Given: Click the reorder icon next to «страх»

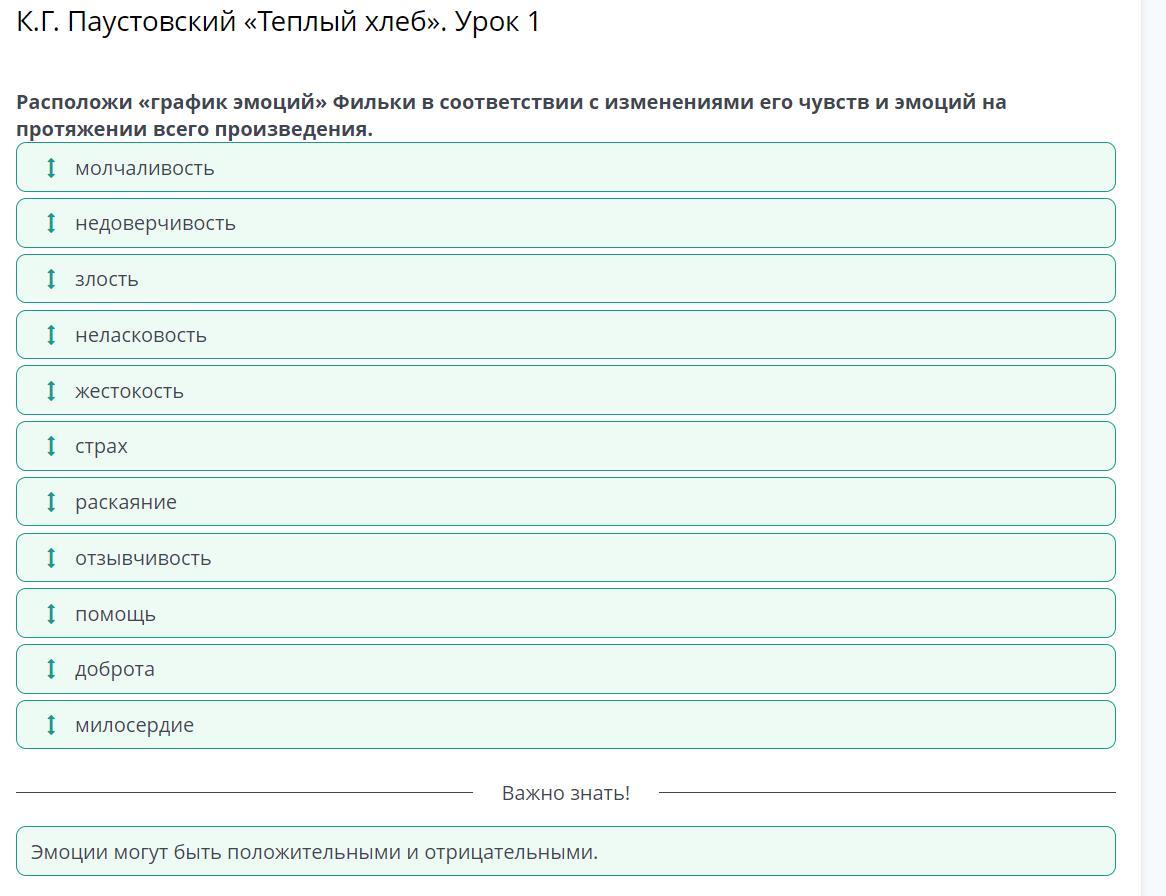Looking at the screenshot, I should pyautogui.click(x=51, y=446).
